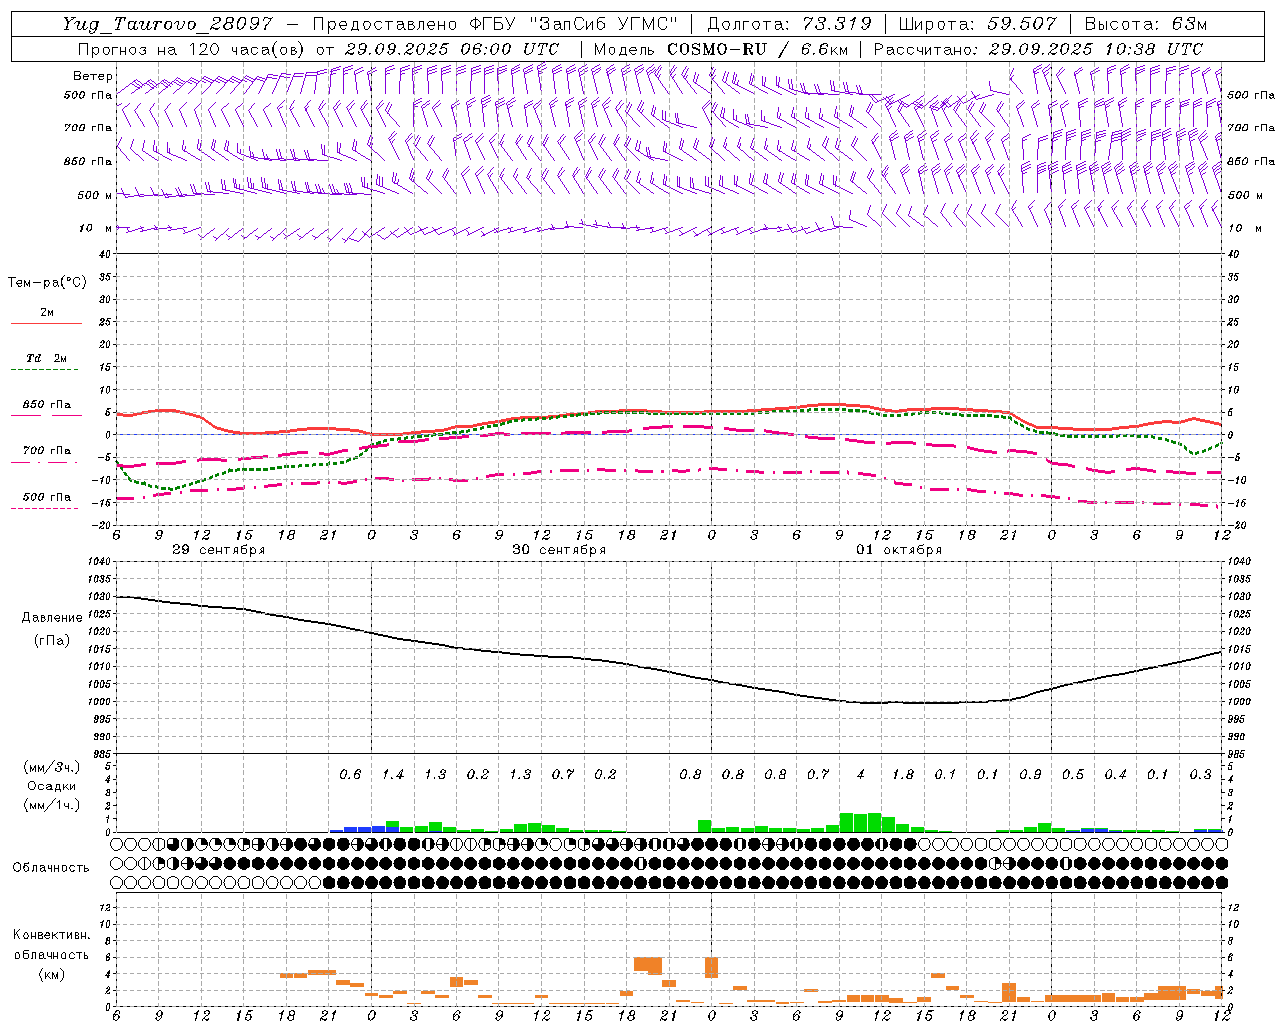Click the Долгота: 73.319 header field
Viewport: 1280px width, 1024px height.
coord(789,24)
